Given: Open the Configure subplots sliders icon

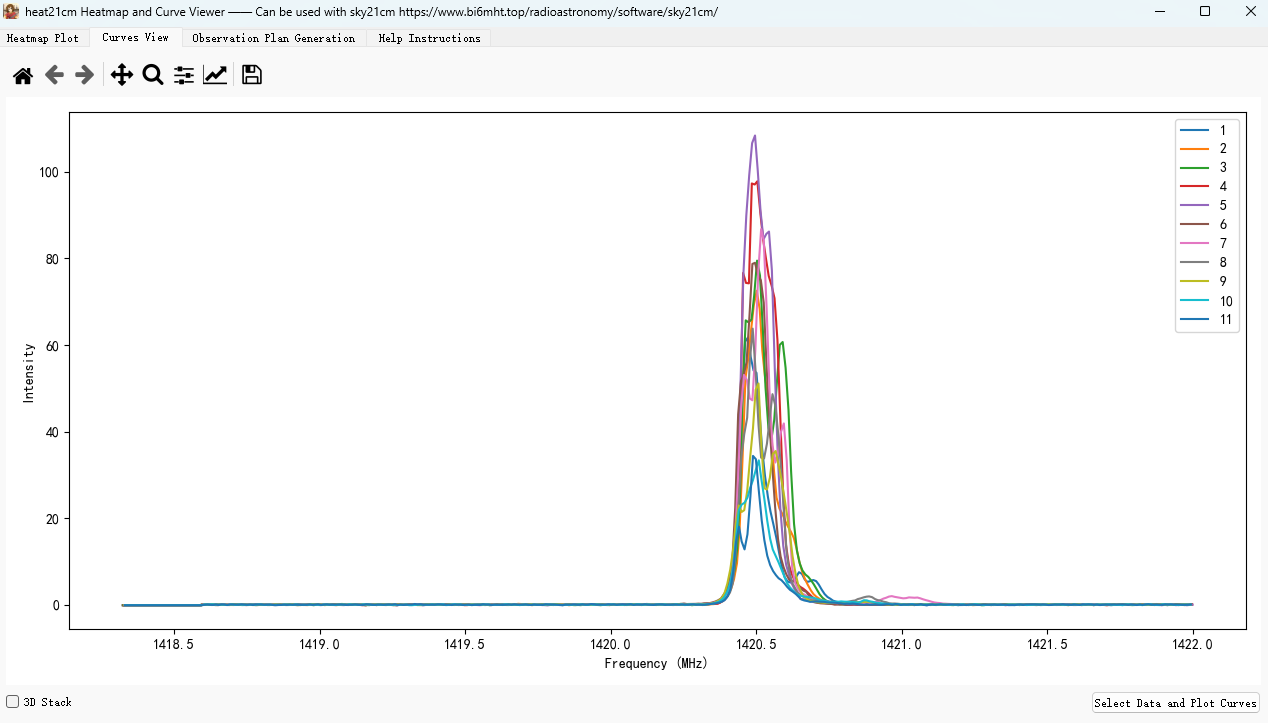Looking at the screenshot, I should (x=184, y=75).
